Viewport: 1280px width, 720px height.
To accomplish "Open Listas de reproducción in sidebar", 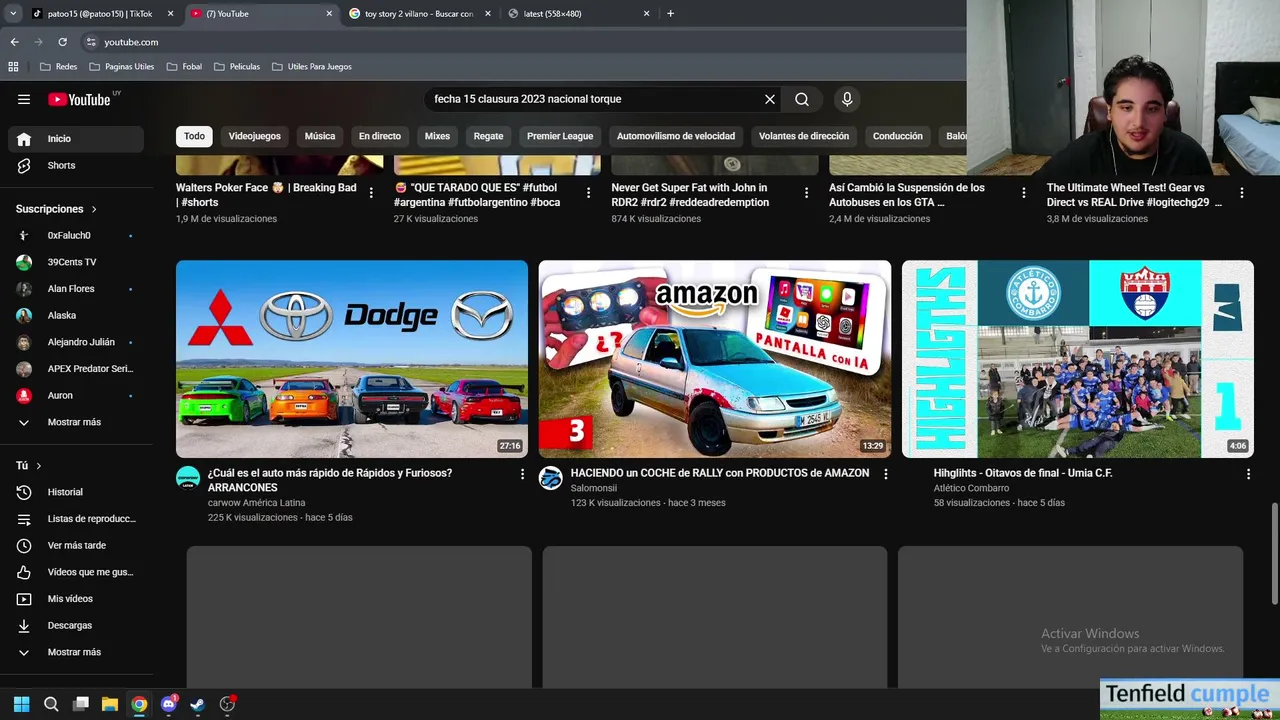I will pyautogui.click(x=76, y=519).
